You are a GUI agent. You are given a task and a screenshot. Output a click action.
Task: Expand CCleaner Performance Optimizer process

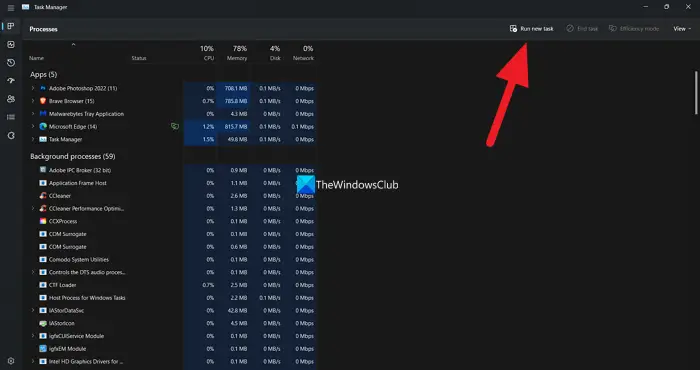click(33, 208)
